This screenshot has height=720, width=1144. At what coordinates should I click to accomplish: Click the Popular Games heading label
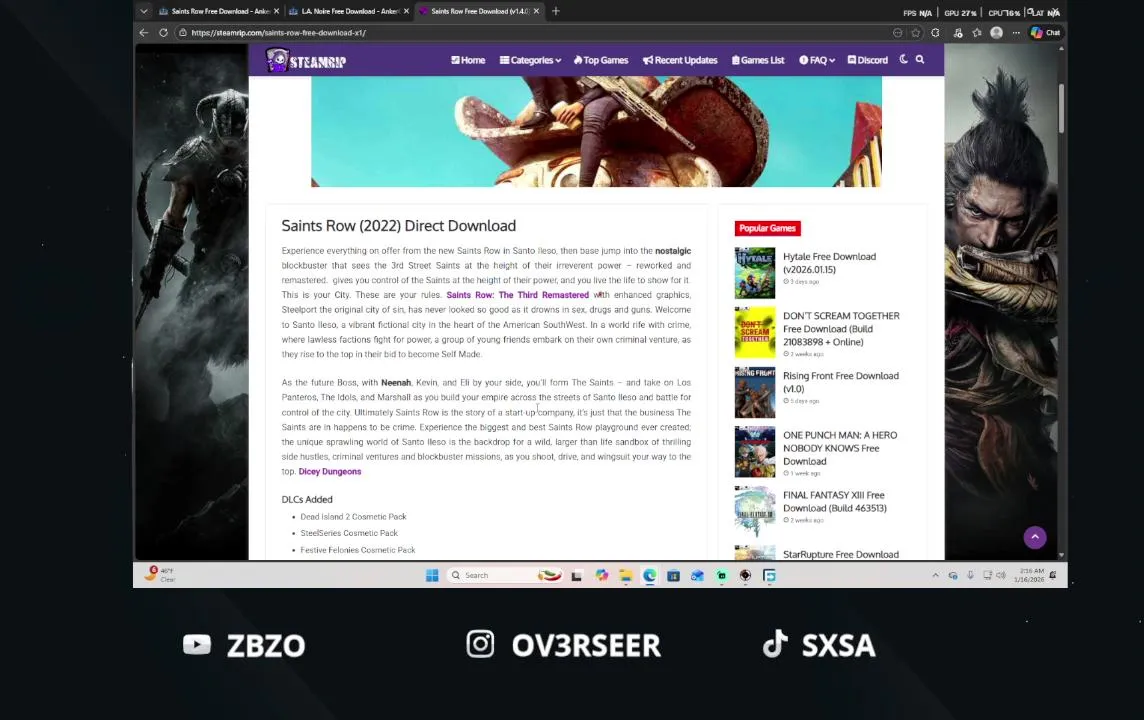768,228
